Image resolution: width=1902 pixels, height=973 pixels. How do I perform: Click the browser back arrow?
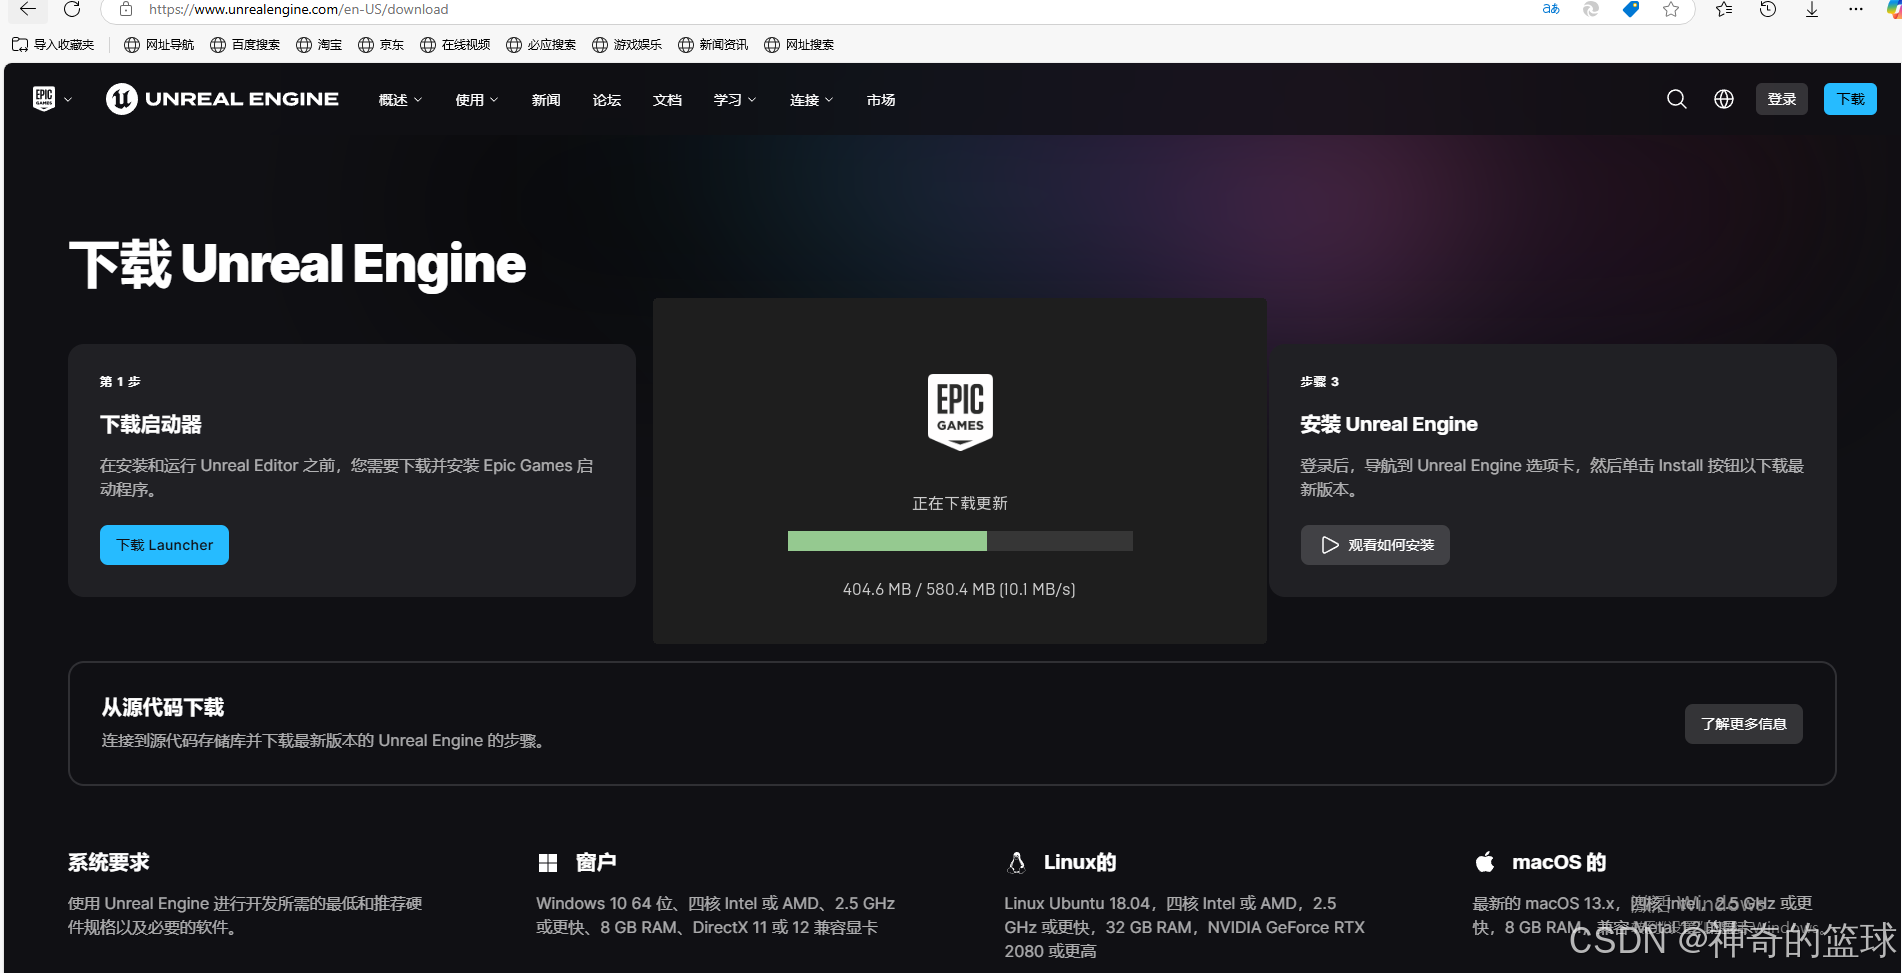click(28, 9)
